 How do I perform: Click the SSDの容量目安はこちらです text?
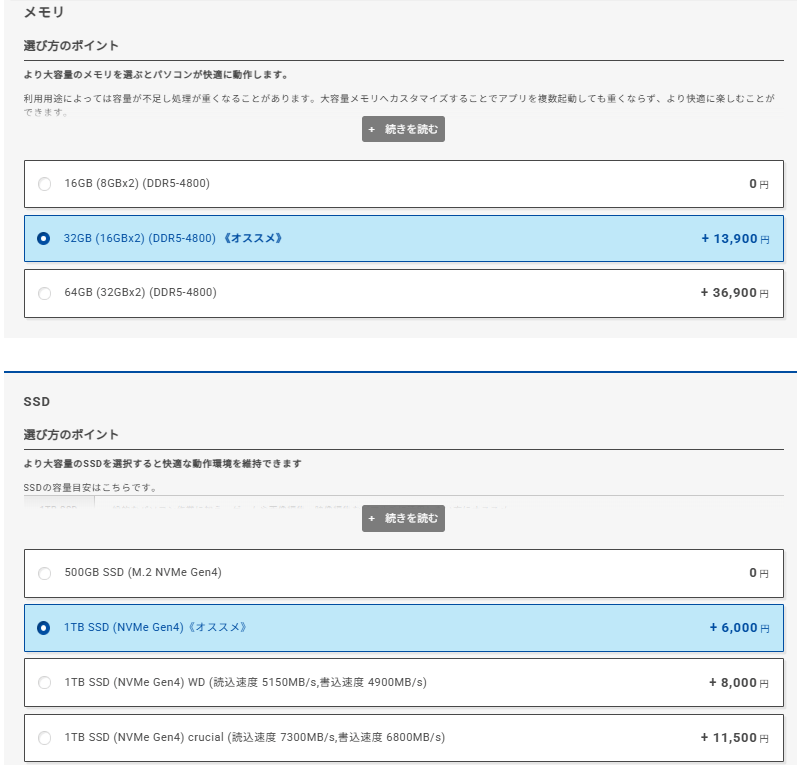[x=90, y=487]
